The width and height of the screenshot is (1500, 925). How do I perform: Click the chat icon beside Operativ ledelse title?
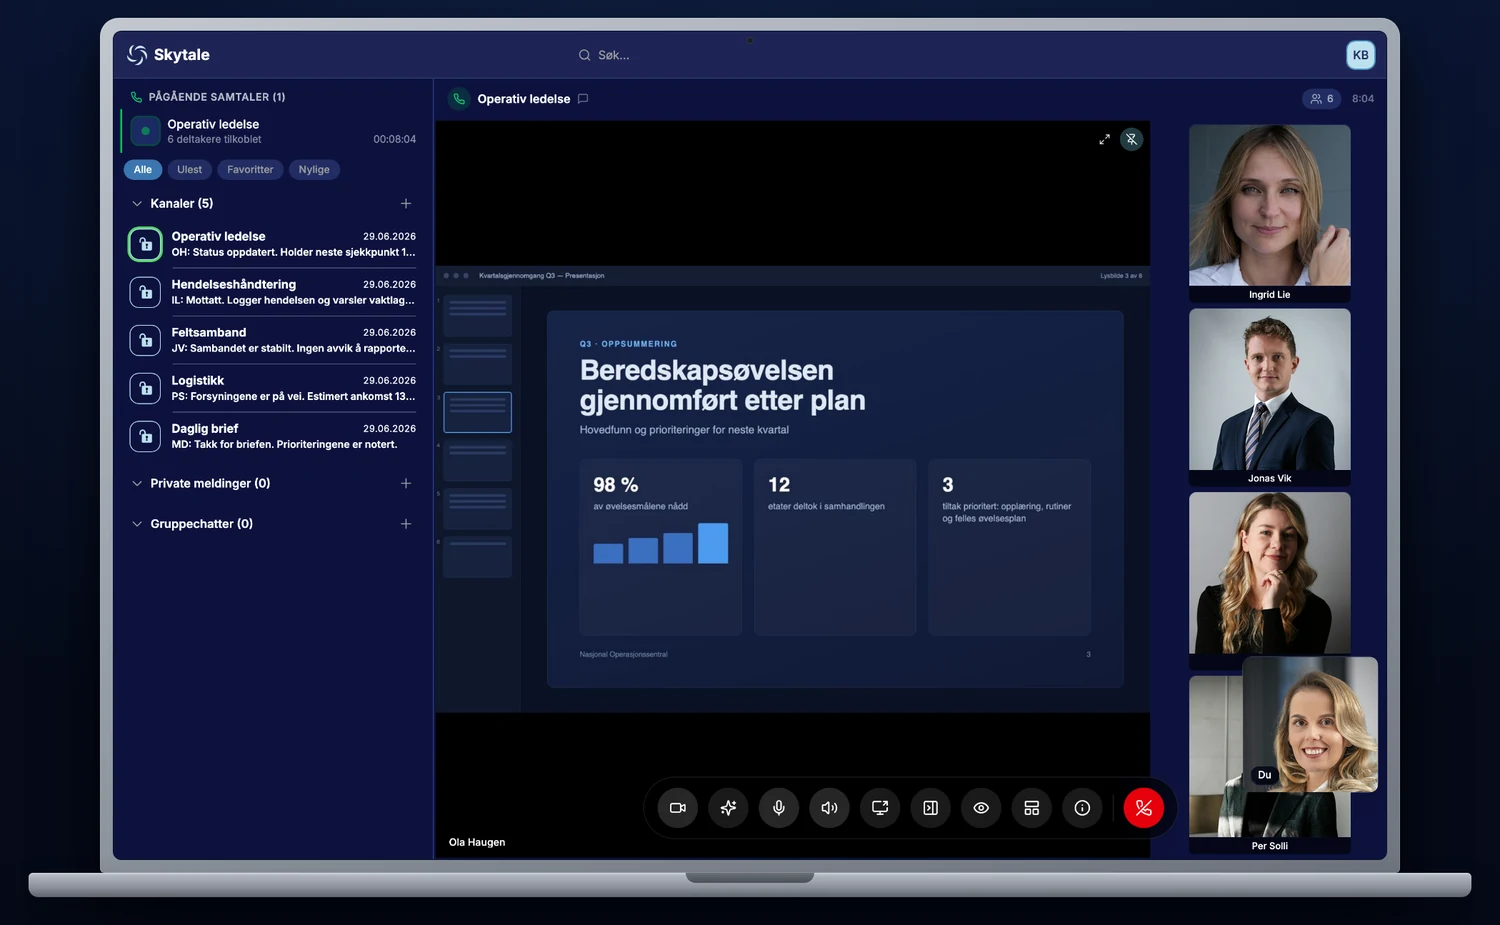(x=583, y=99)
